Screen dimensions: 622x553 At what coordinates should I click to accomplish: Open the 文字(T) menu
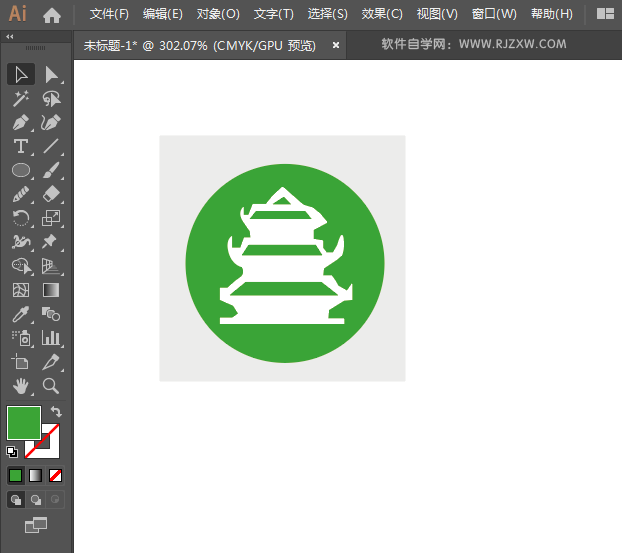pyautogui.click(x=274, y=14)
